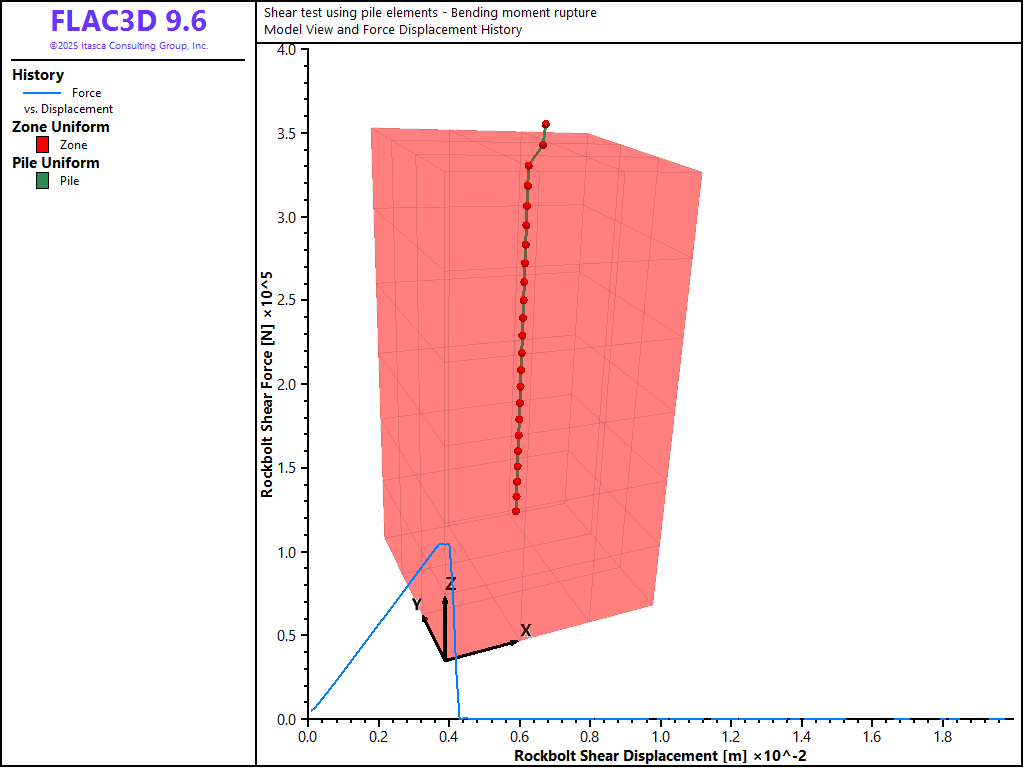Viewport: 1024px width, 768px height.
Task: Click the 'Model View and Force Displacement History' subtitle
Action: point(393,30)
